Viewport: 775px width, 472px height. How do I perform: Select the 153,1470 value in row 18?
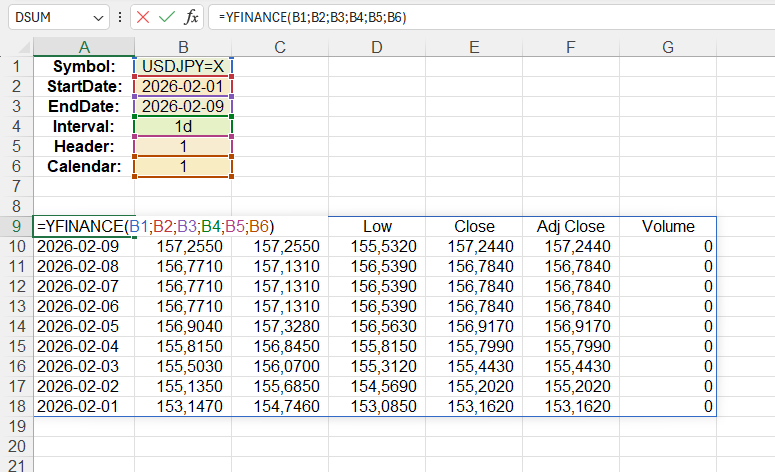pyautogui.click(x=183, y=406)
